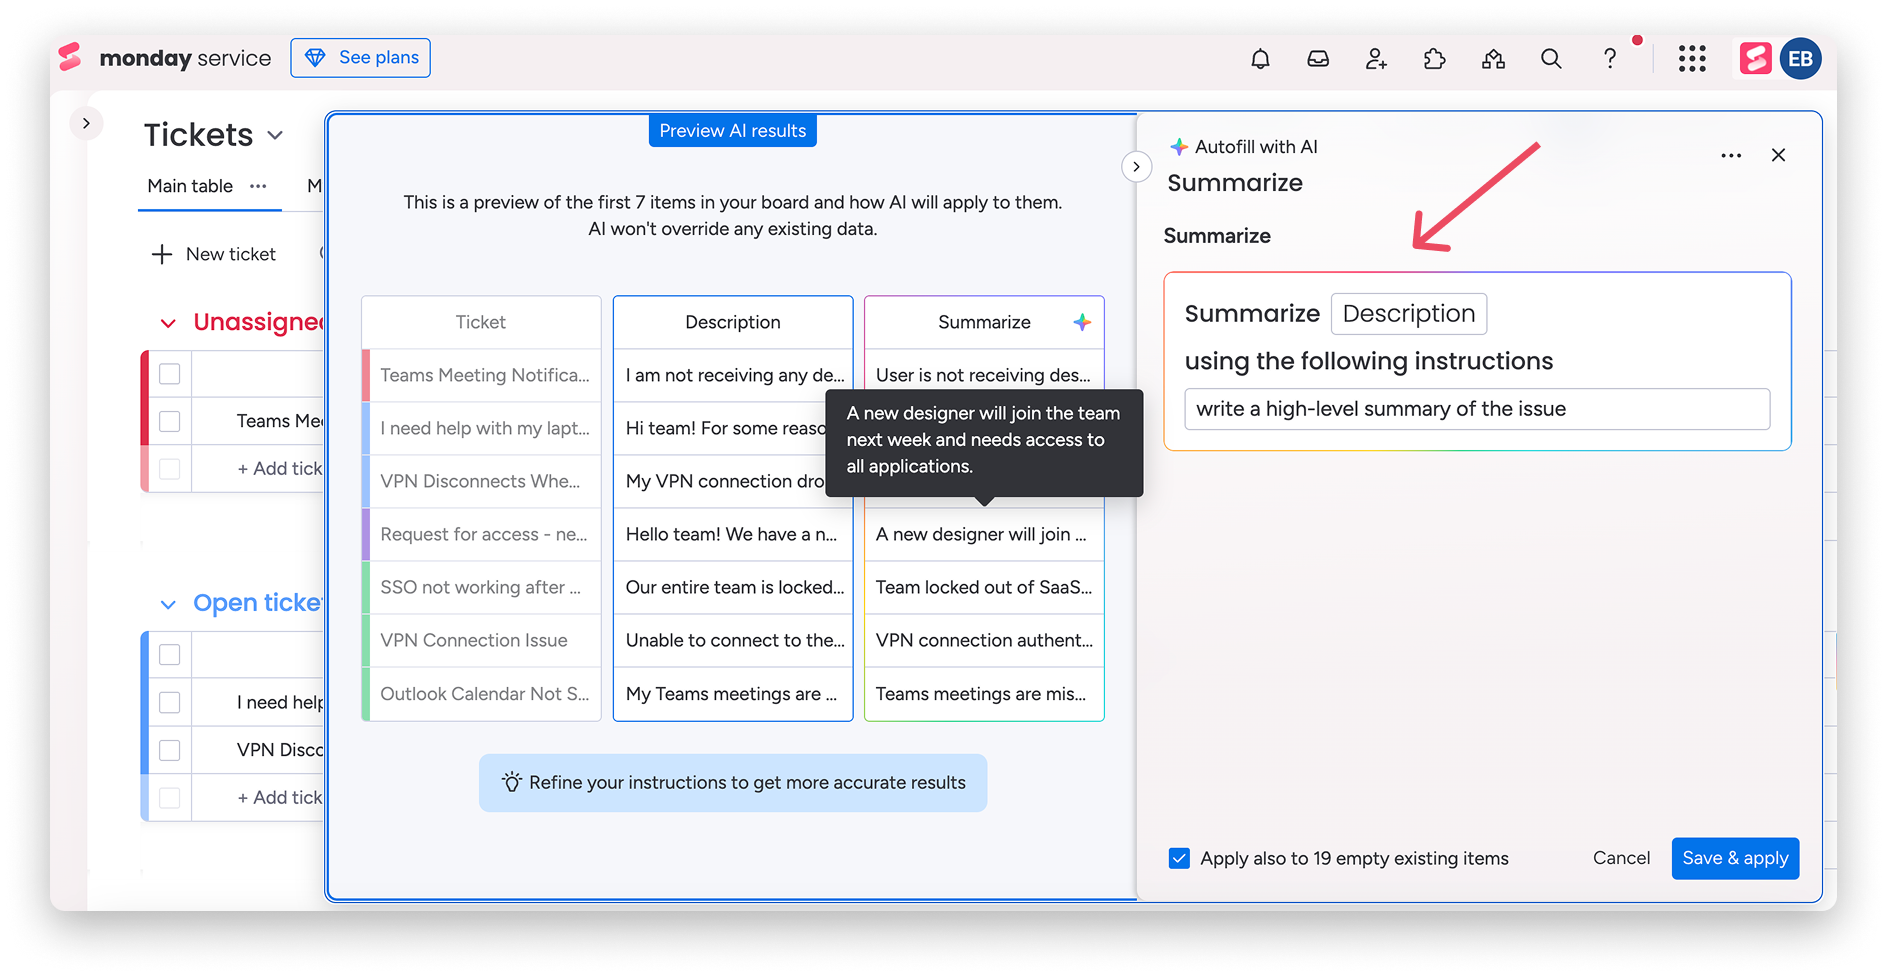Image resolution: width=1887 pixels, height=976 pixels.
Task: Open the notifications bell
Action: [x=1260, y=59]
